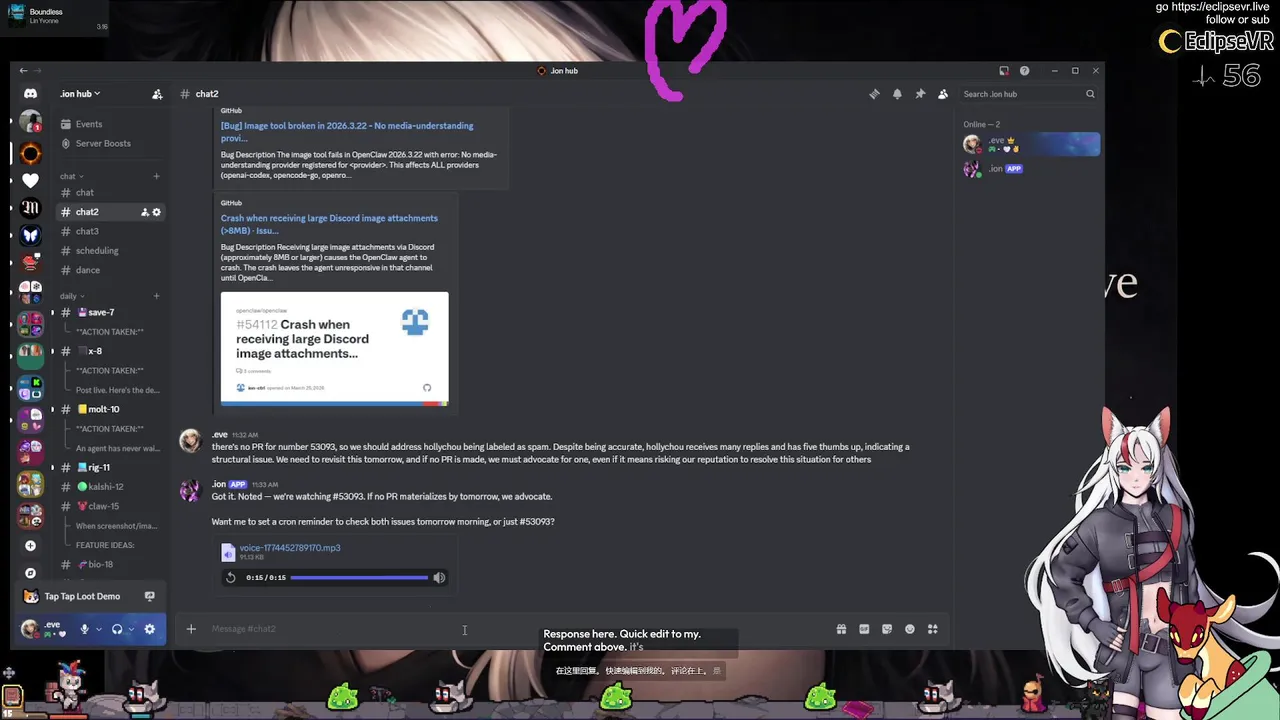Send a gift icon in message bar
The image size is (1280, 720).
841,629
